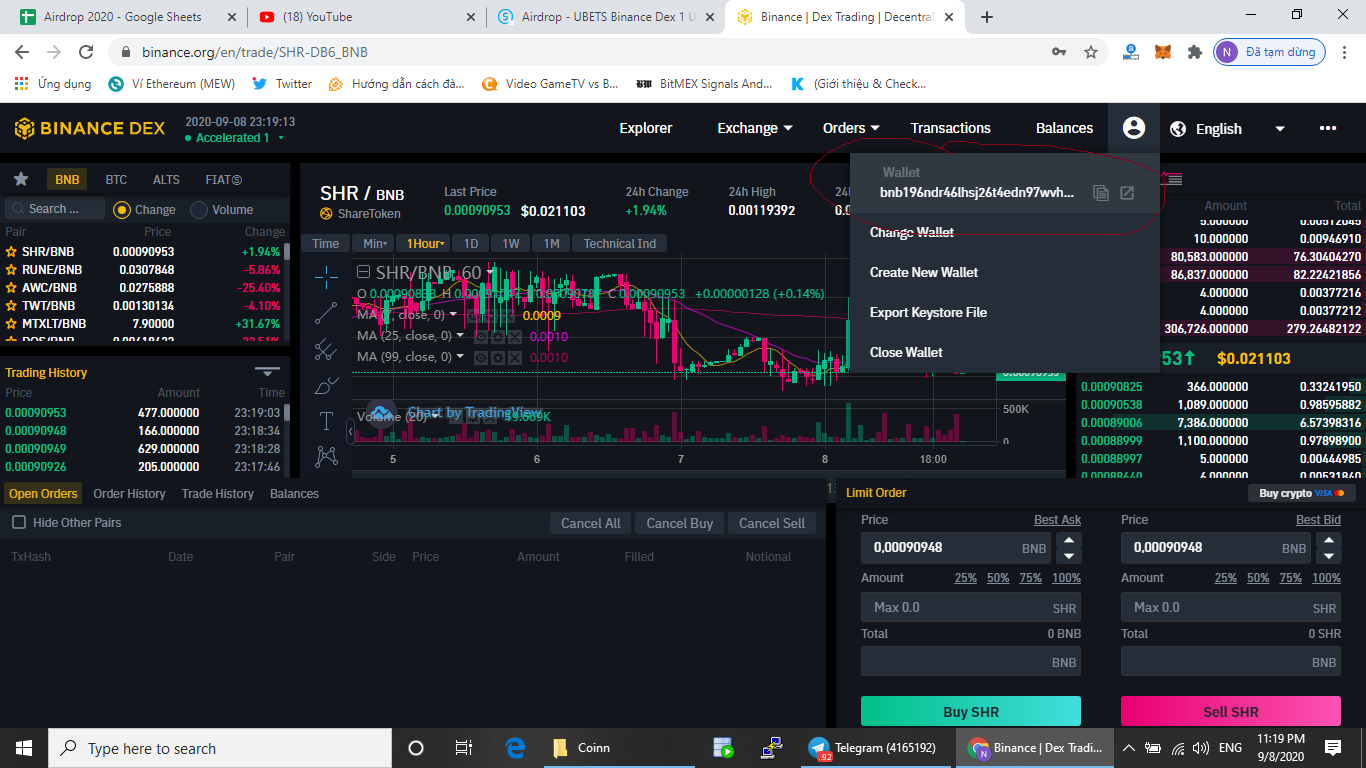1366x768 pixels.
Task: Favorite the SHR/BNB pair star
Action: tap(12, 252)
